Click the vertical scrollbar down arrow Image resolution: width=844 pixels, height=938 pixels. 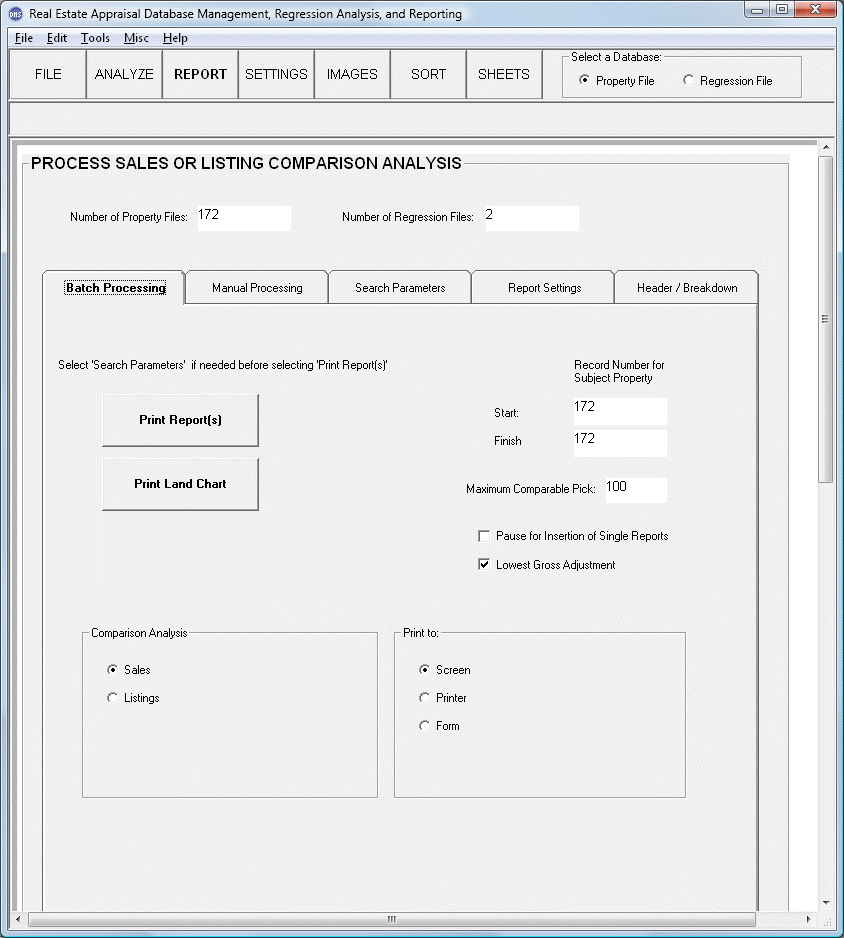point(826,903)
